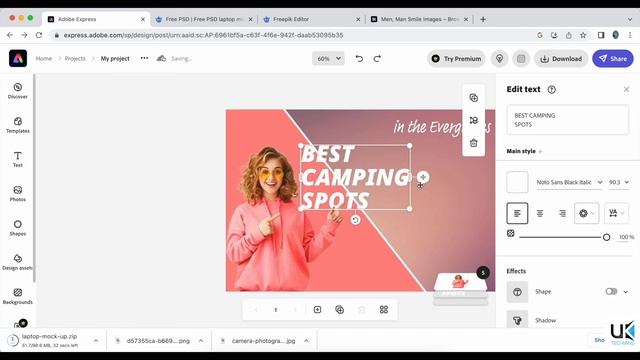Screen dimensions: 640x360
Task: Expand the Shape effect options
Action: (x=626, y=291)
